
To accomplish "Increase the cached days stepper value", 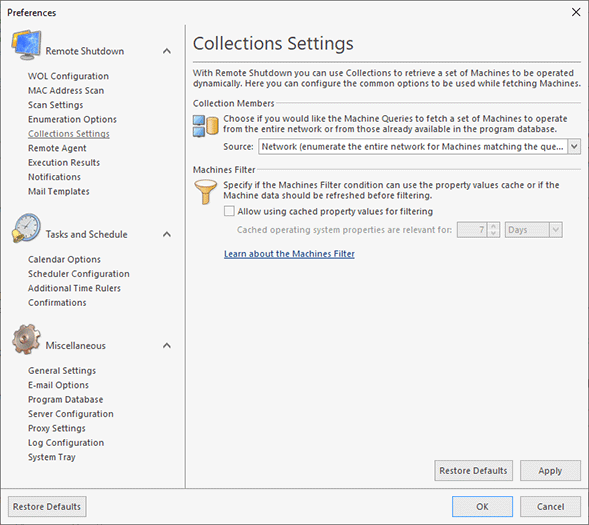I will (494, 226).
